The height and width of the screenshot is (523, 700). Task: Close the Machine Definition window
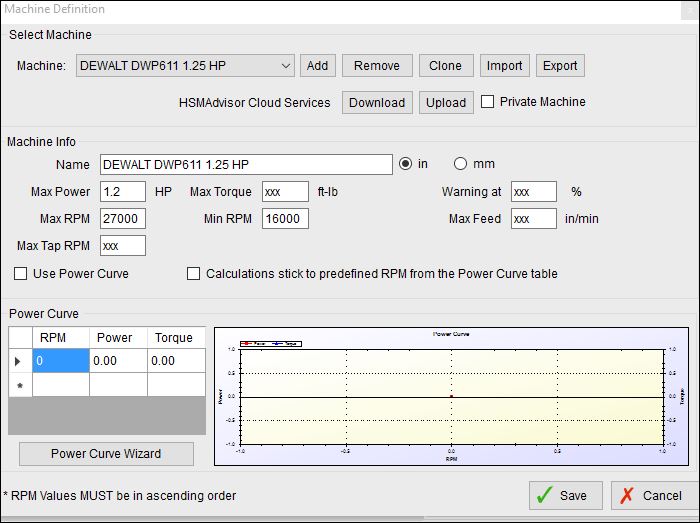(x=689, y=11)
